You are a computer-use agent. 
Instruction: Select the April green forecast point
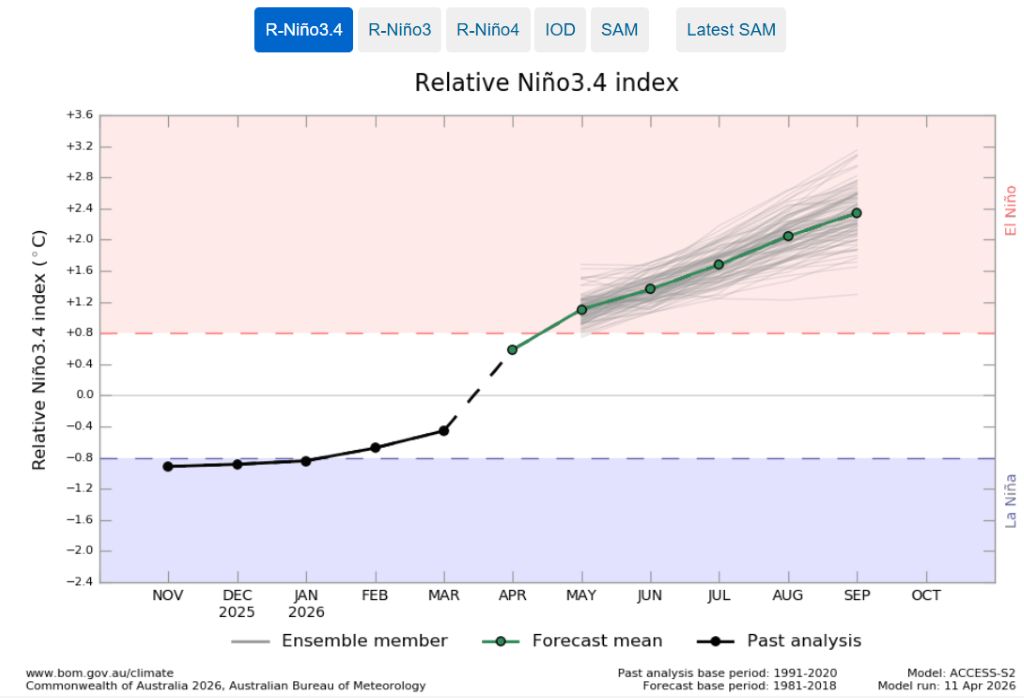[x=512, y=349]
